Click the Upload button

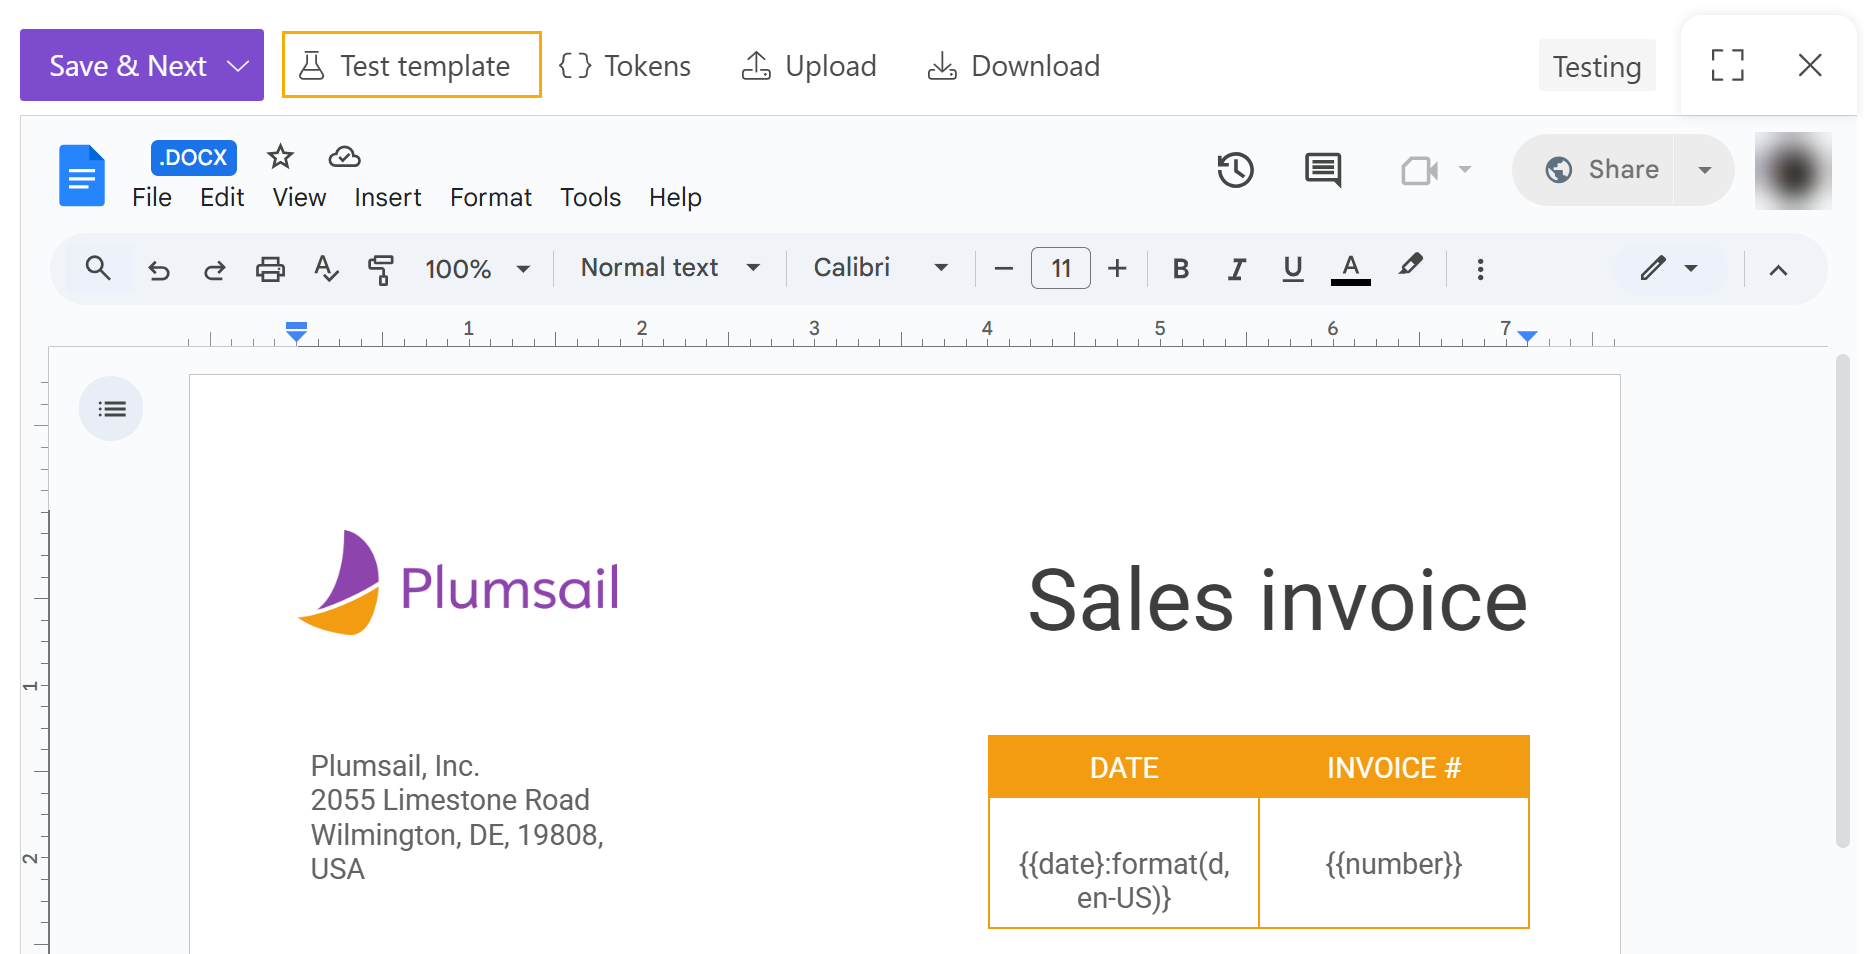pos(809,66)
